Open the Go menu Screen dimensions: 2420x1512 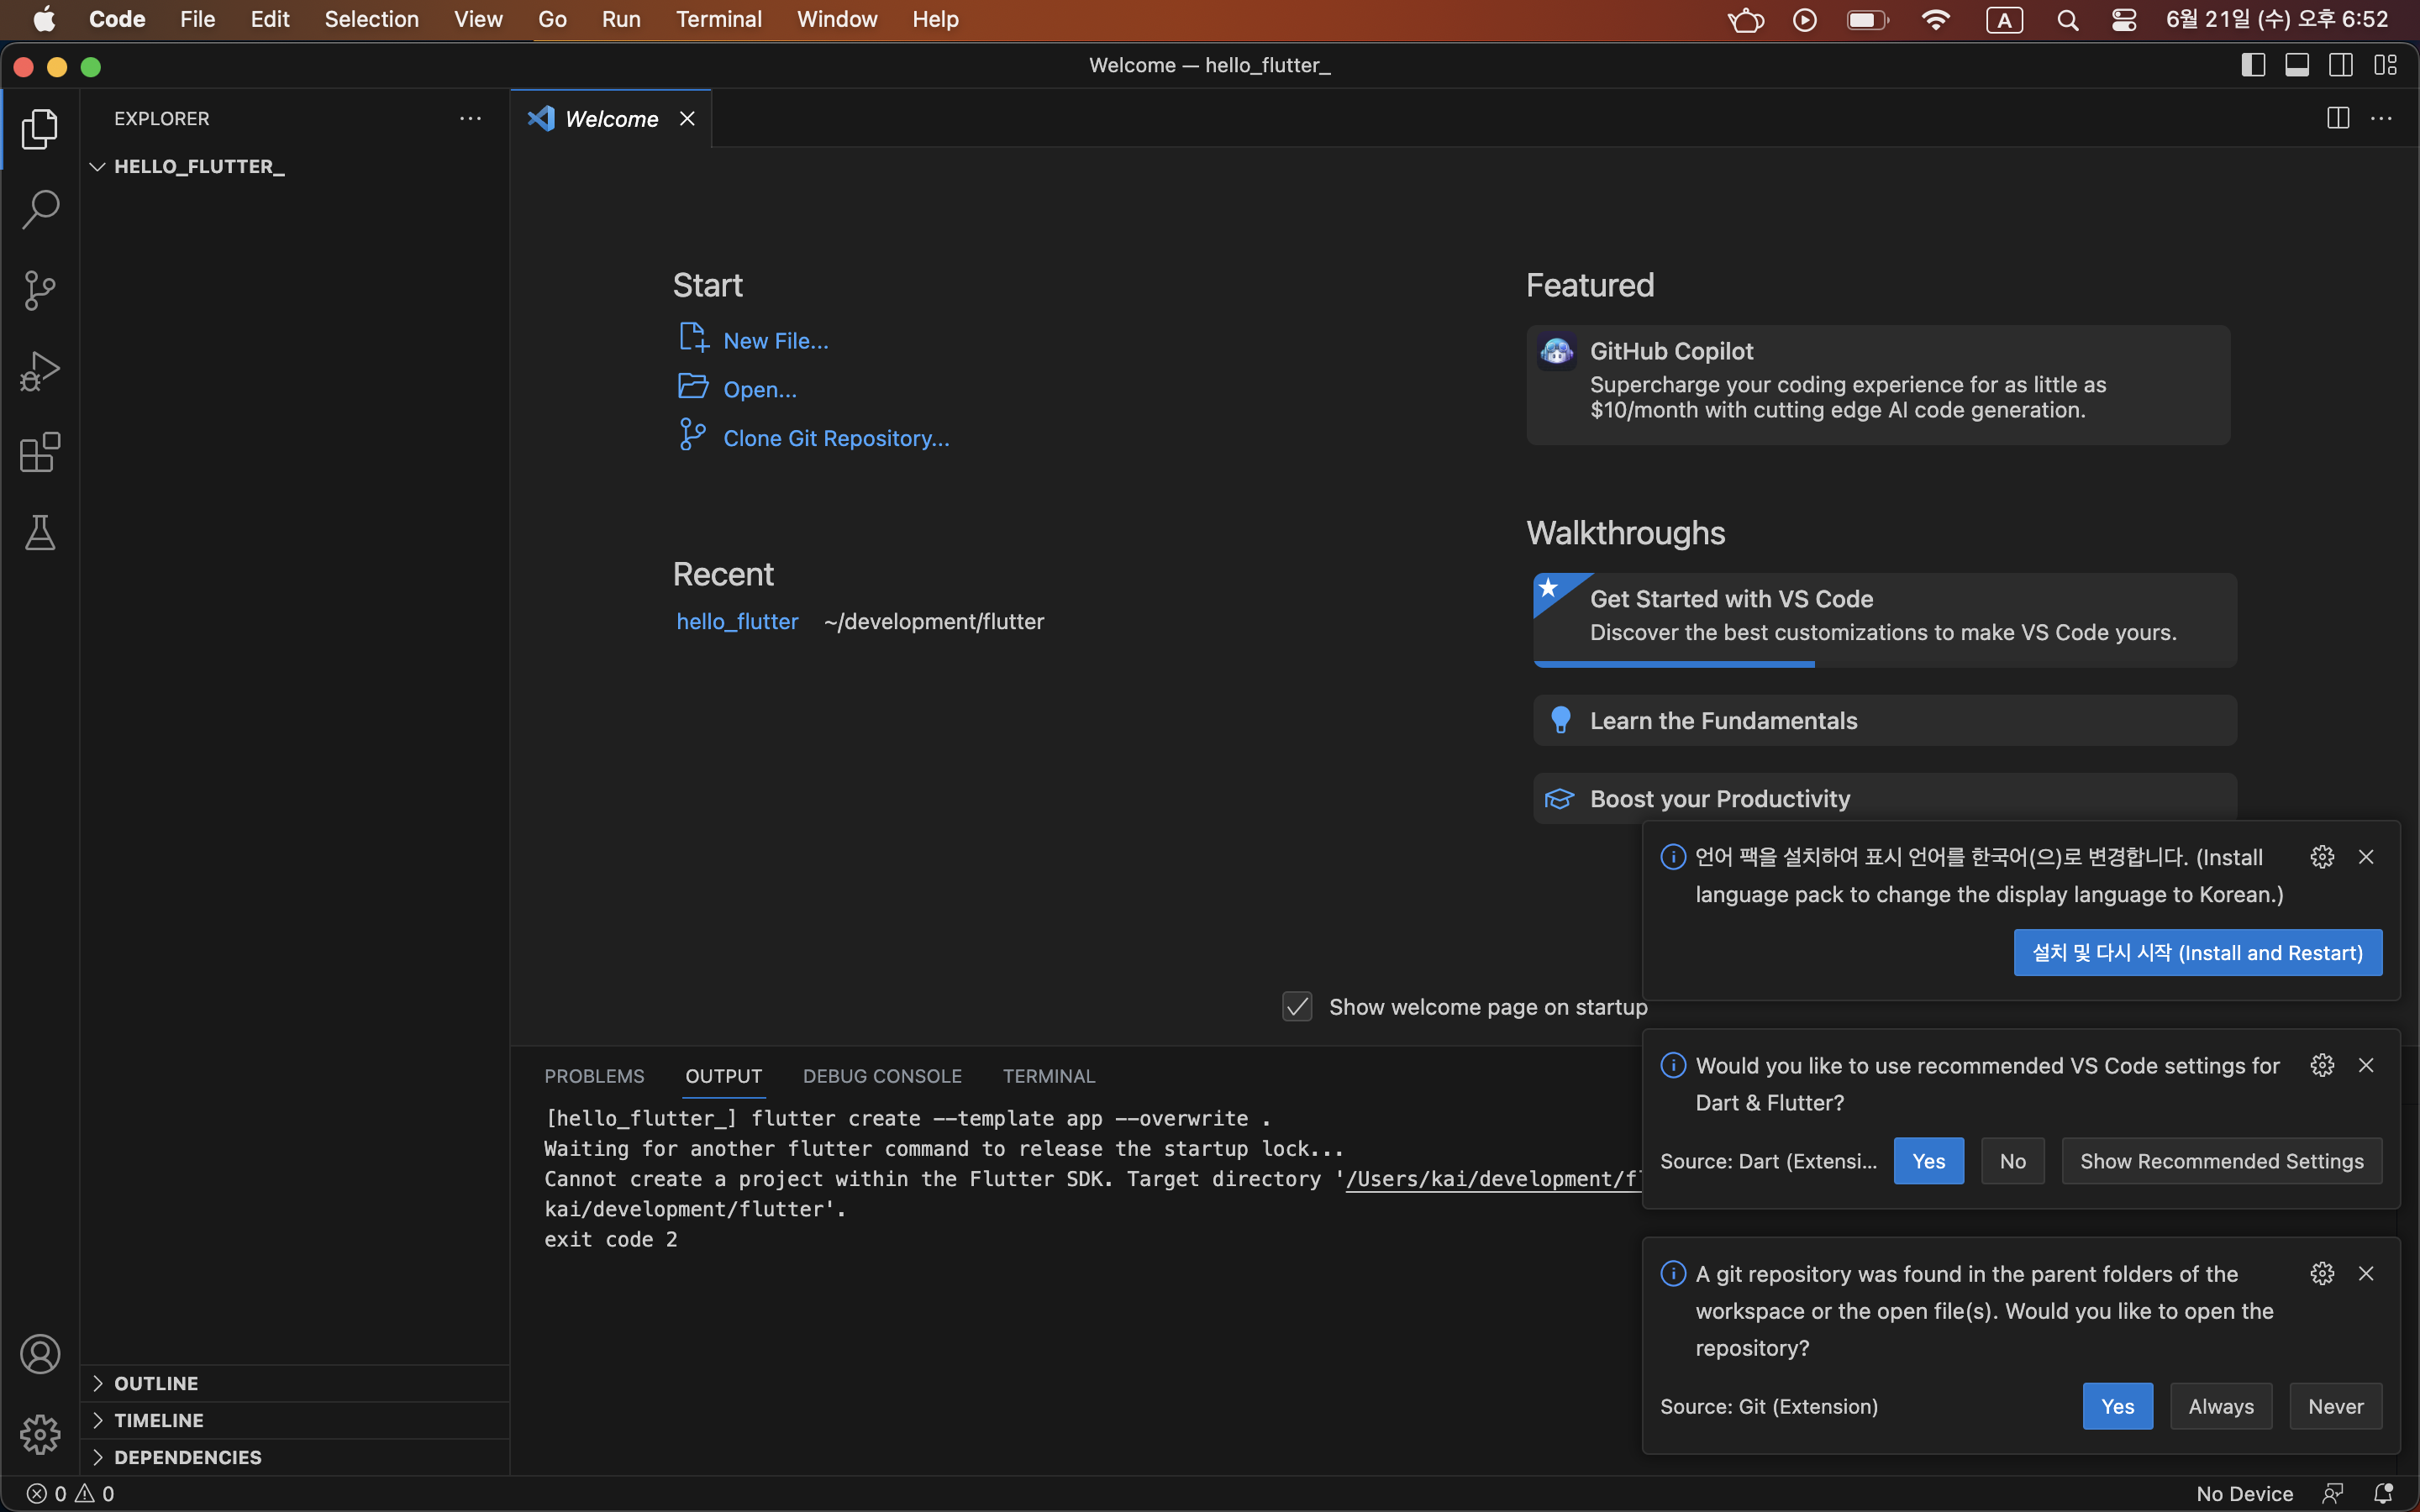[x=552, y=20]
